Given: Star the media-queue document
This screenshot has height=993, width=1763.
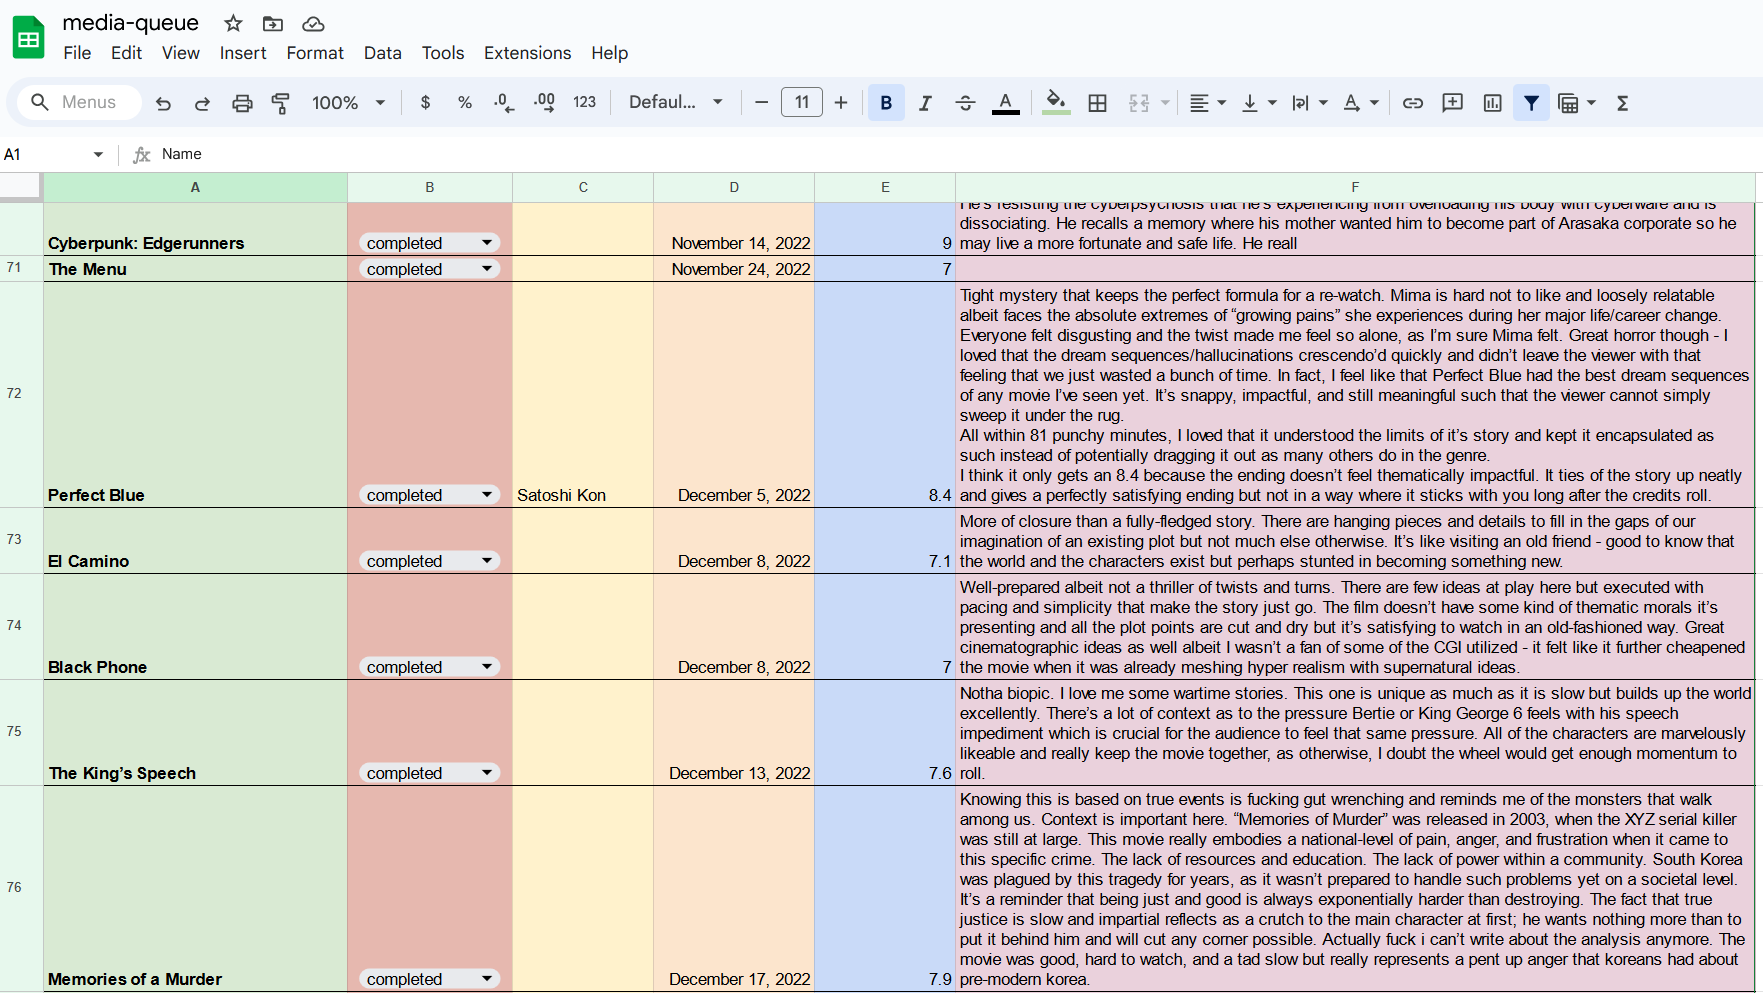Looking at the screenshot, I should tap(233, 23).
